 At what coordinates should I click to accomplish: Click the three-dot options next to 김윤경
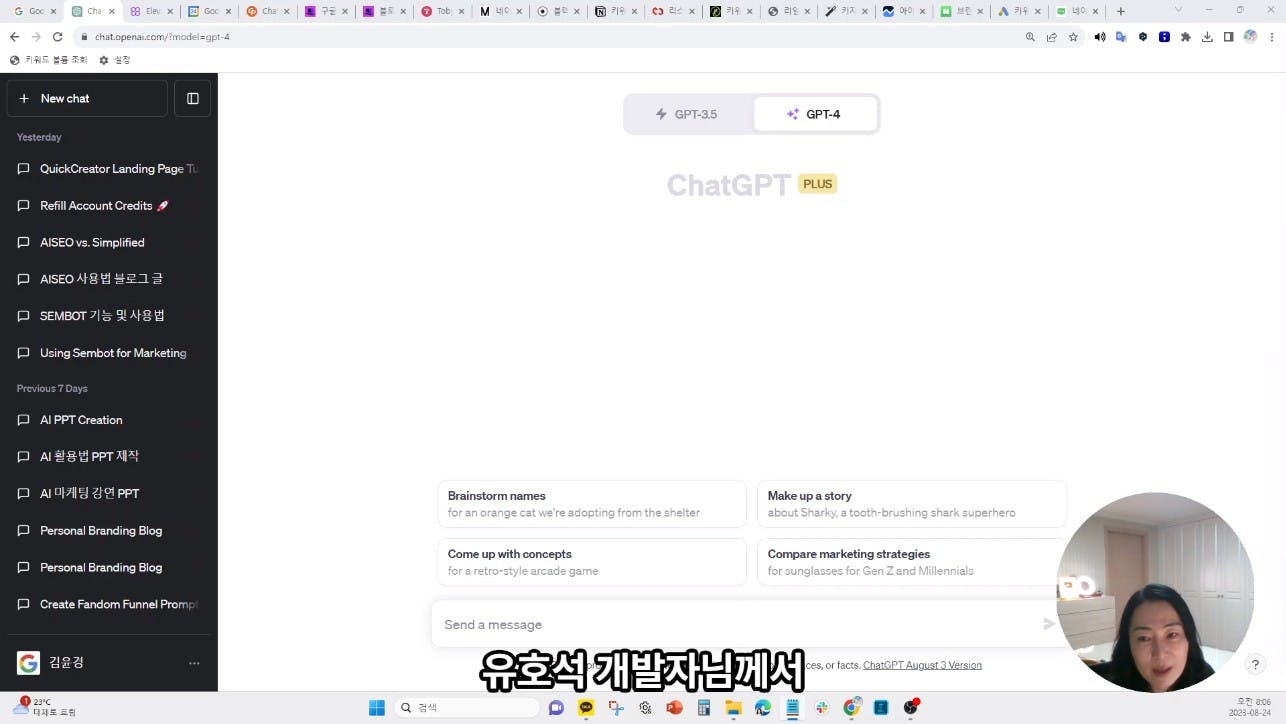tap(194, 663)
